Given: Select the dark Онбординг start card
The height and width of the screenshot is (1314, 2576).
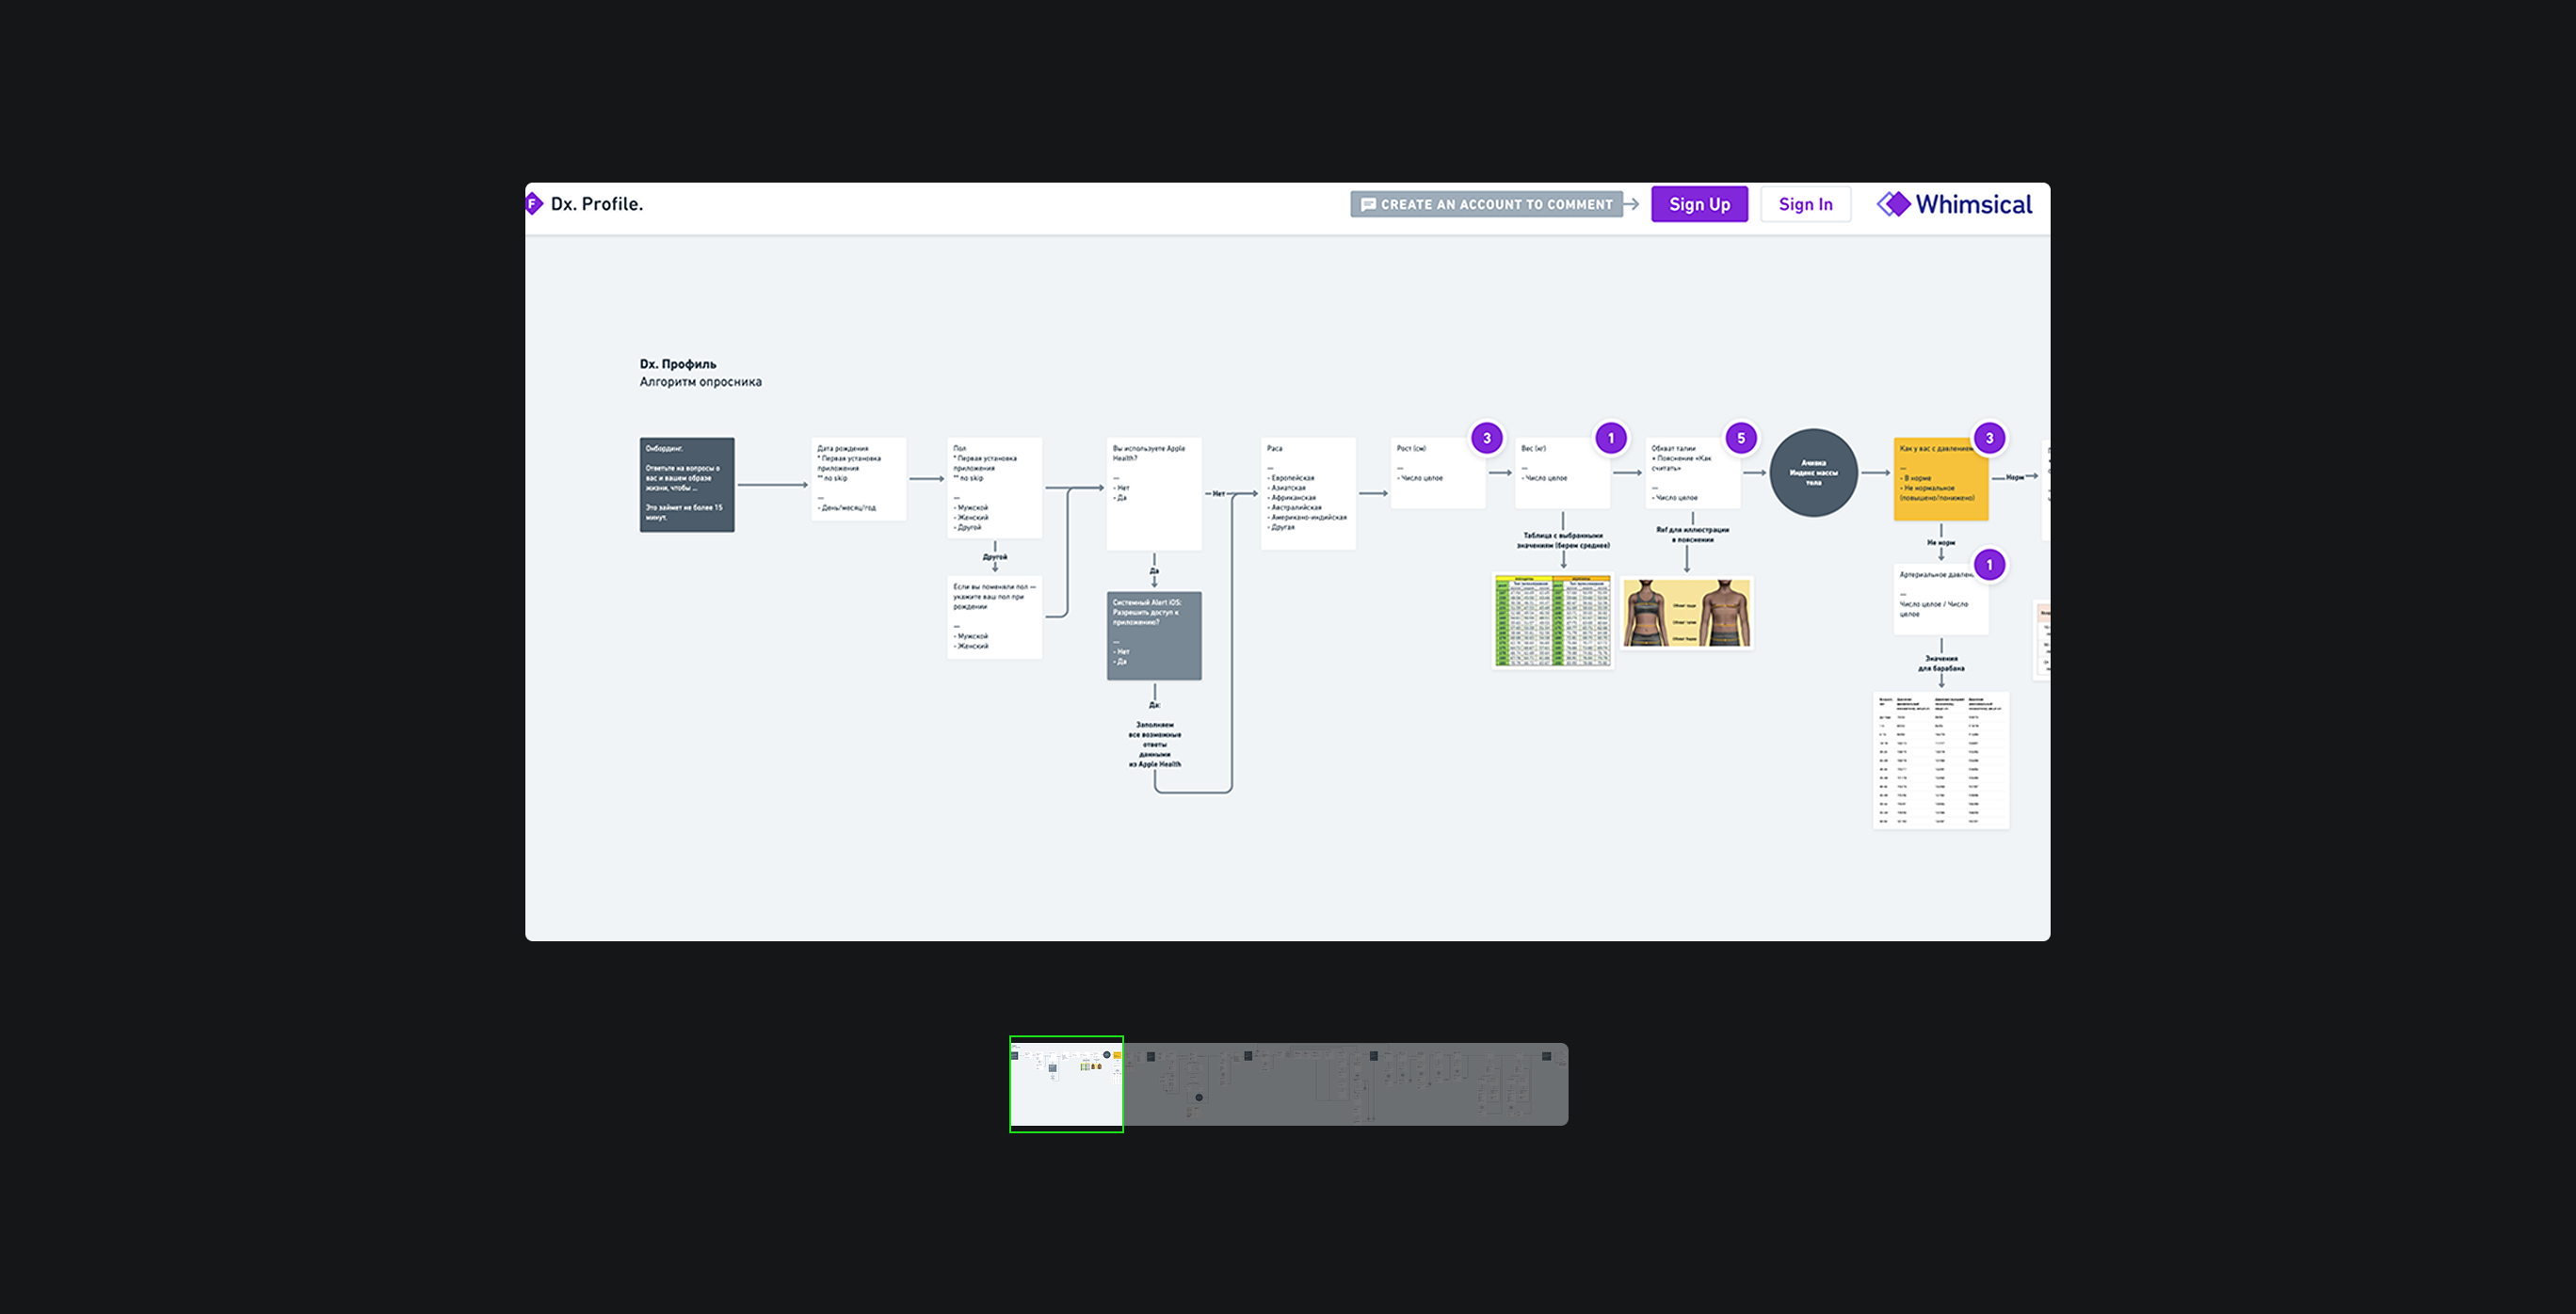Looking at the screenshot, I should click(687, 484).
